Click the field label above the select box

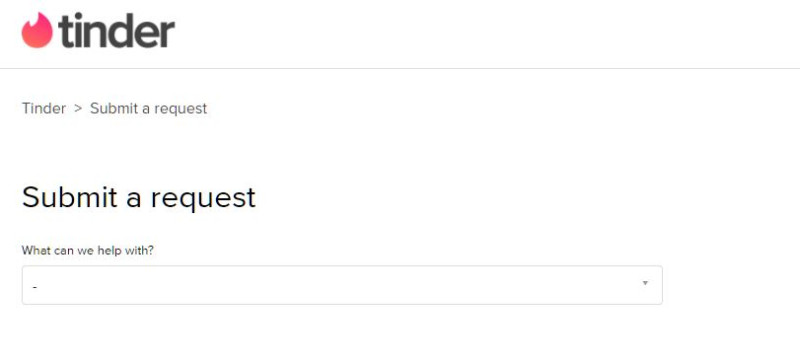(88, 250)
